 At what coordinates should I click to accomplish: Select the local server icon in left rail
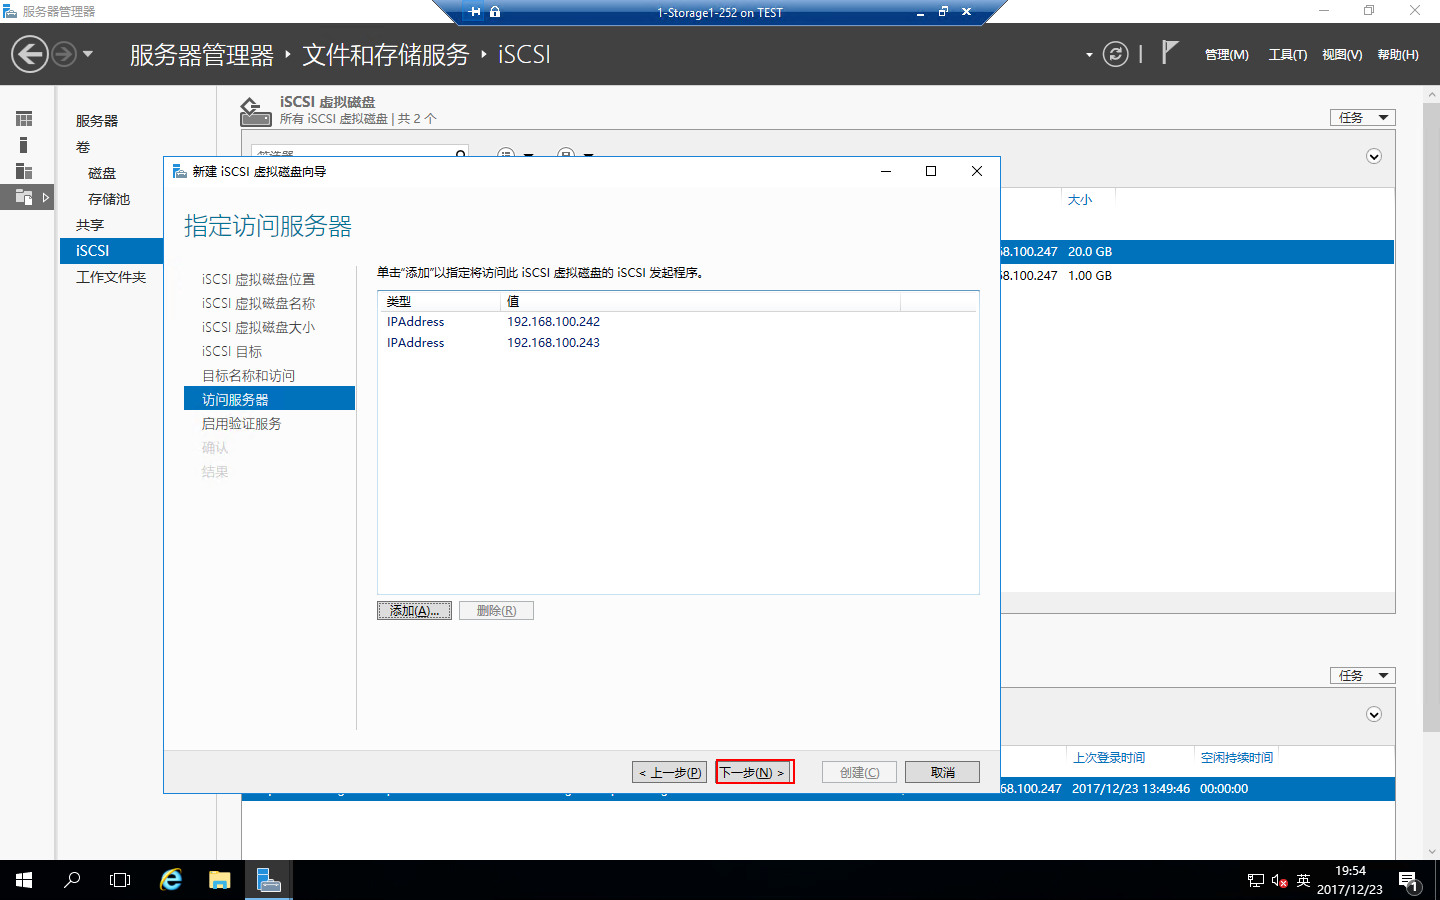[24, 145]
